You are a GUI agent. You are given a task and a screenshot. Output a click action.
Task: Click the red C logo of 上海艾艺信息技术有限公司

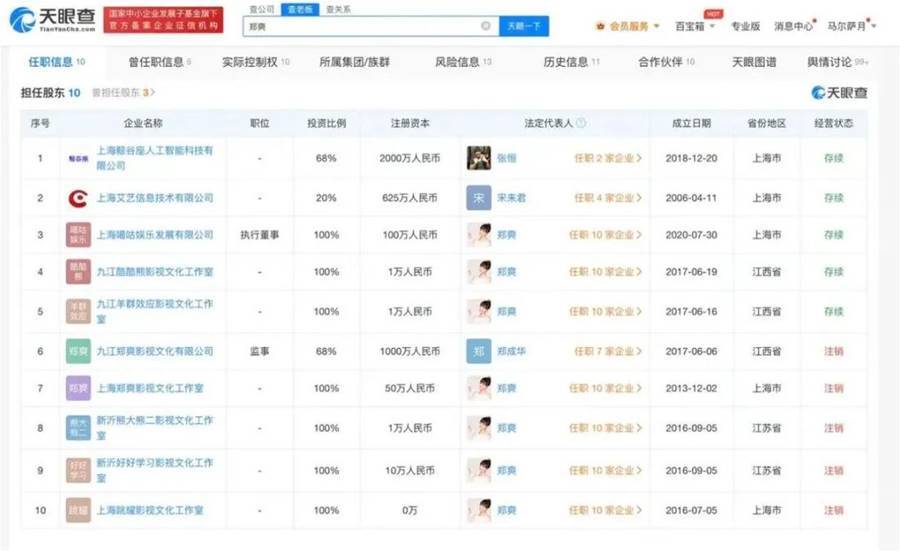tap(79, 198)
